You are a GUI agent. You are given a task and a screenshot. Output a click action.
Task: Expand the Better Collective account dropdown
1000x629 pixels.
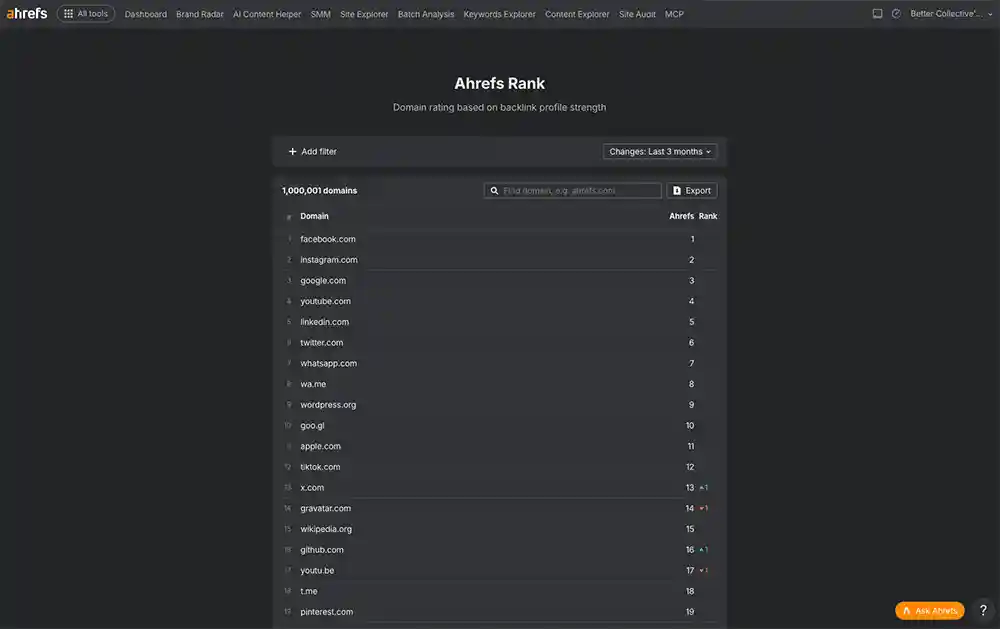click(951, 13)
